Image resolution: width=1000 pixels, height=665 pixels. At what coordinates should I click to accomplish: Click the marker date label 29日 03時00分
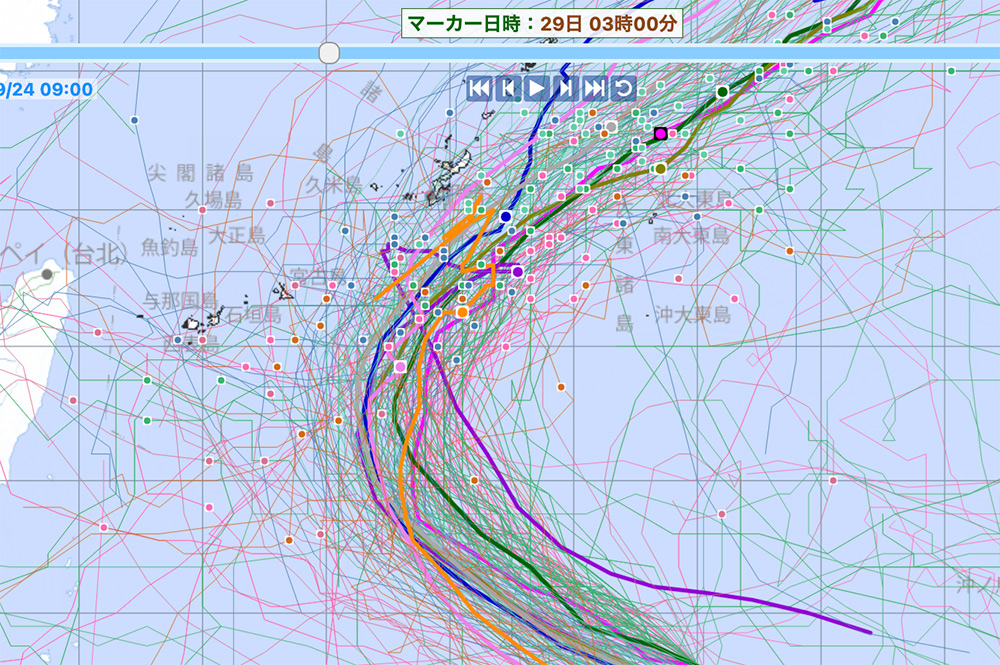(x=542, y=24)
